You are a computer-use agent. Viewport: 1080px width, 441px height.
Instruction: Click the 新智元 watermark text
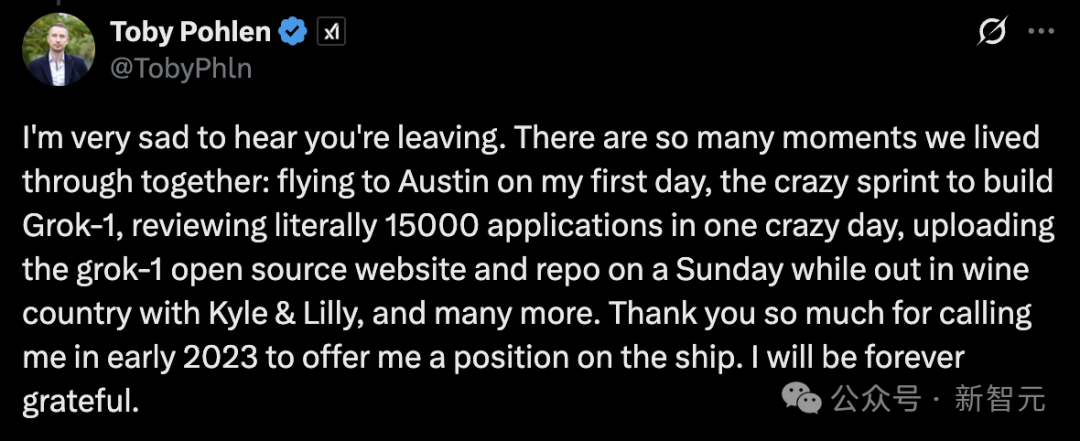pos(1000,398)
